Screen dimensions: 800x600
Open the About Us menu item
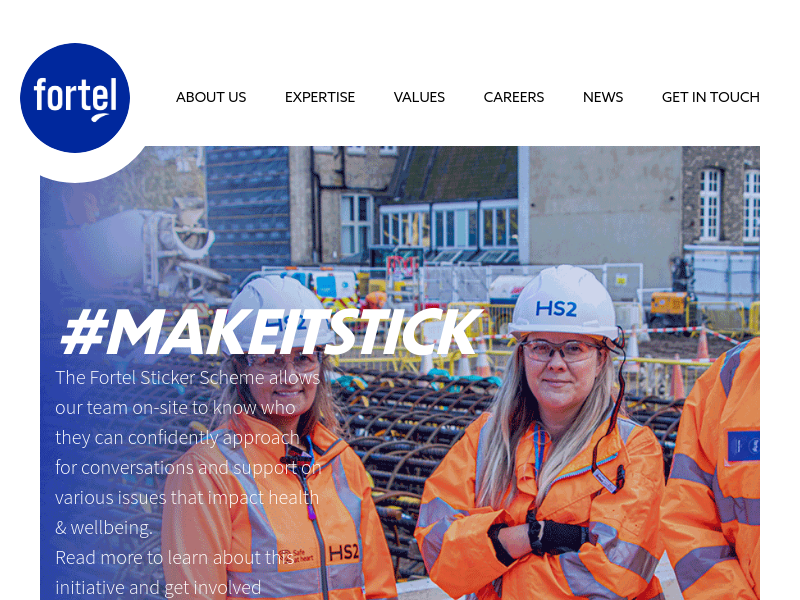point(211,97)
